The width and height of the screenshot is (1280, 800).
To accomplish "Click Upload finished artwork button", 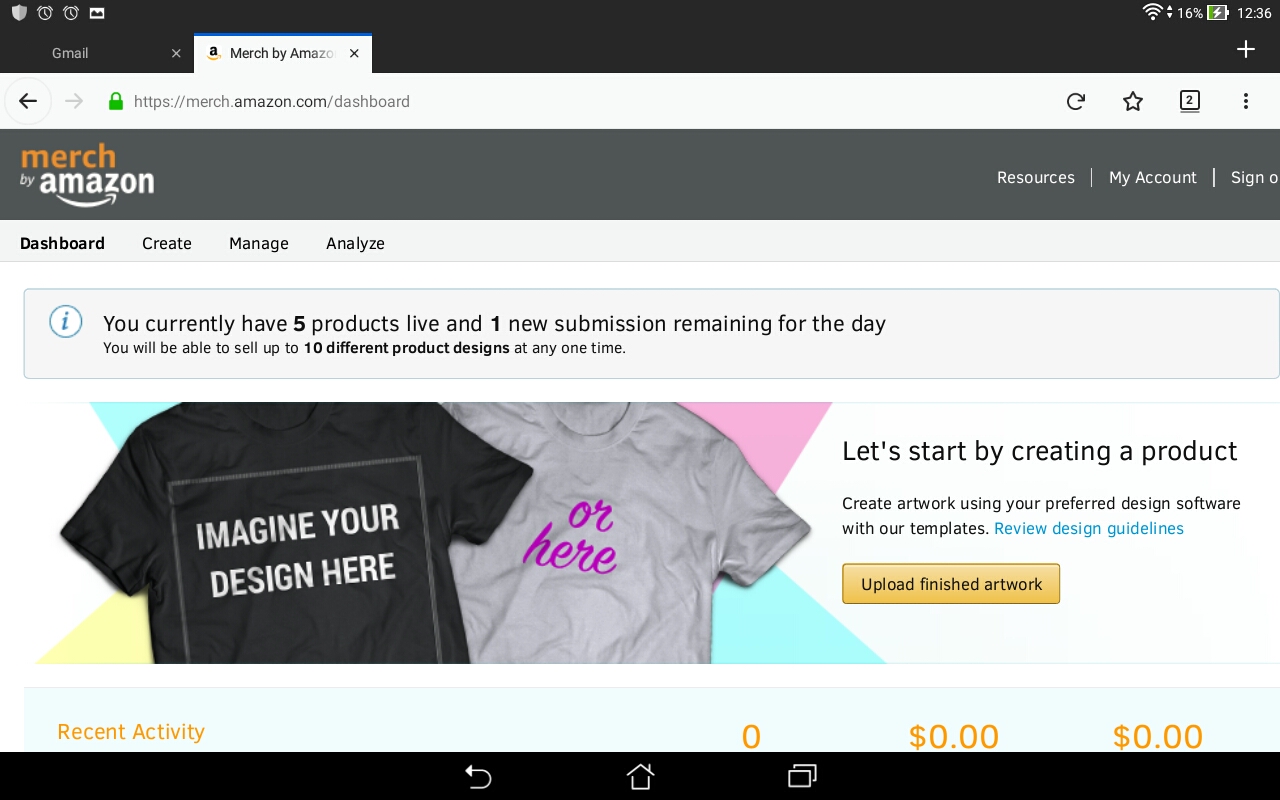I will coord(951,584).
